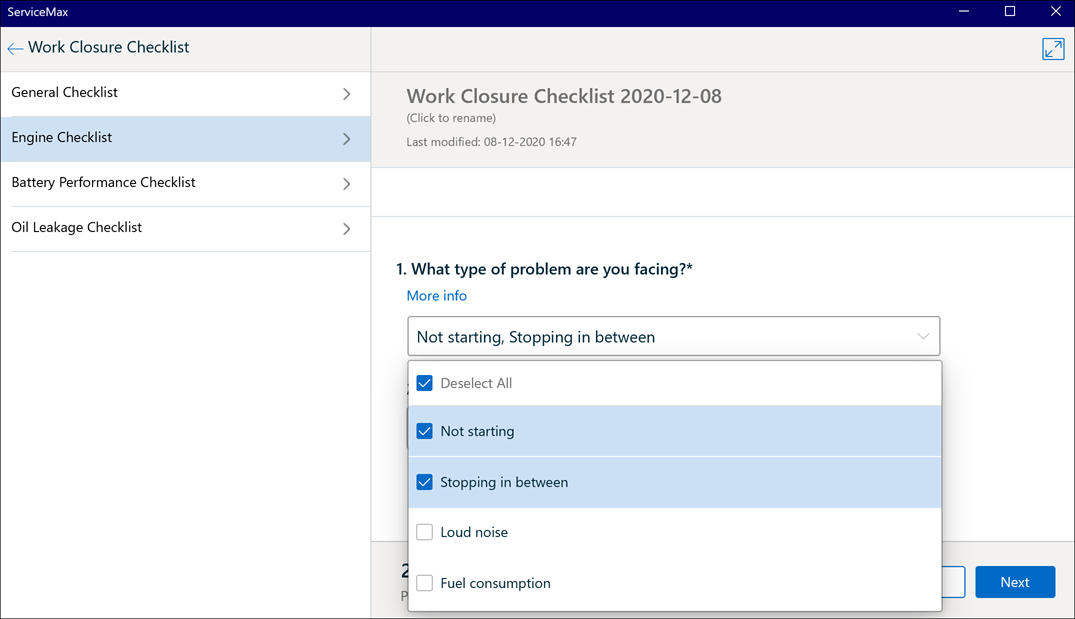Maximize the ServiceMax window
The width and height of the screenshot is (1075, 619).
tap(1010, 11)
